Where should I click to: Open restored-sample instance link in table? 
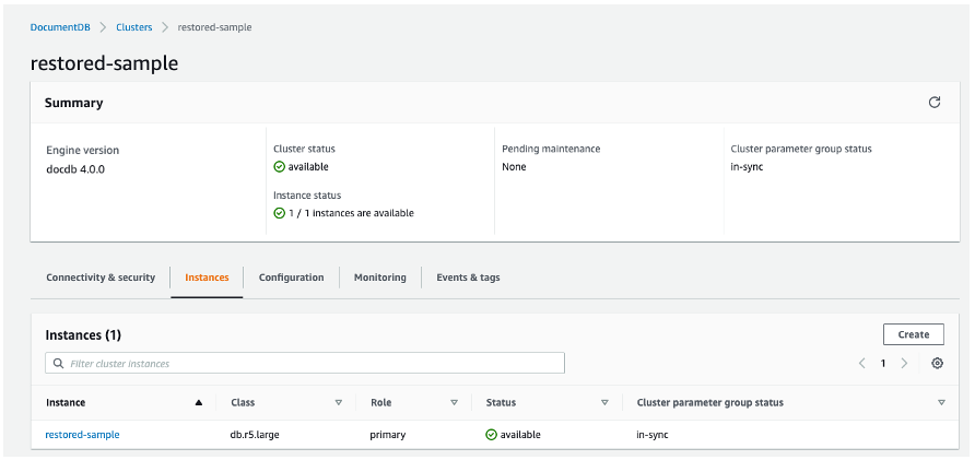click(82, 434)
